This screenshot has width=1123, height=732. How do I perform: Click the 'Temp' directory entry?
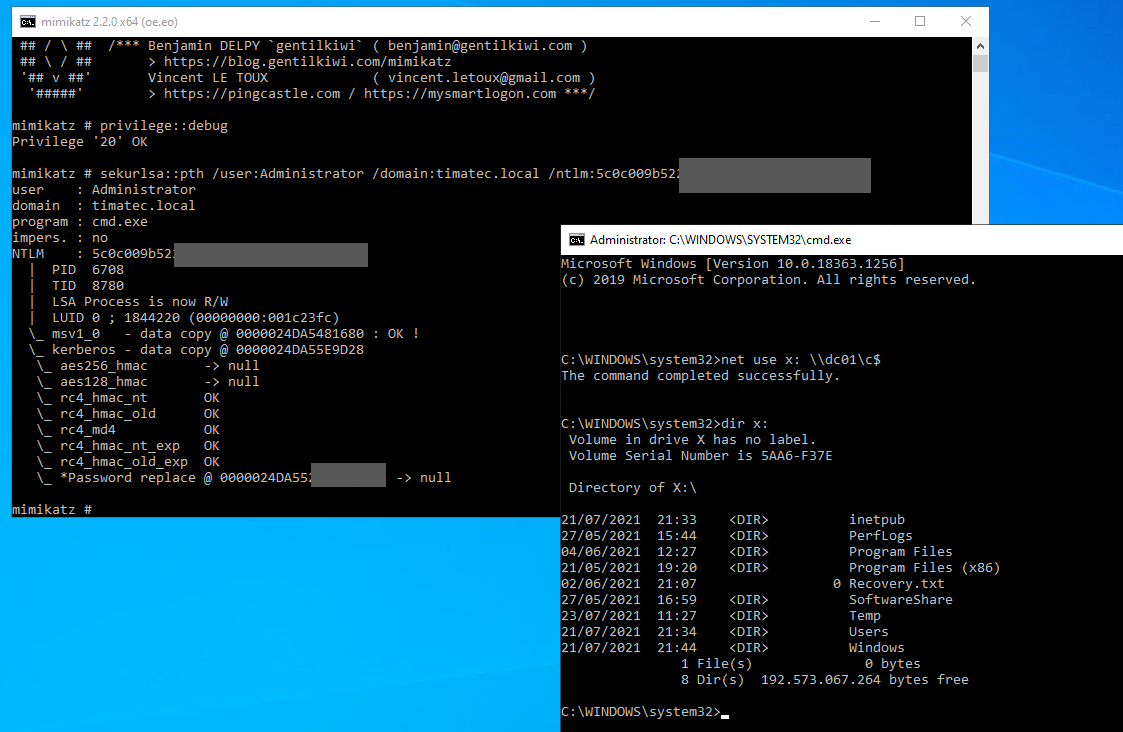[x=864, y=616]
